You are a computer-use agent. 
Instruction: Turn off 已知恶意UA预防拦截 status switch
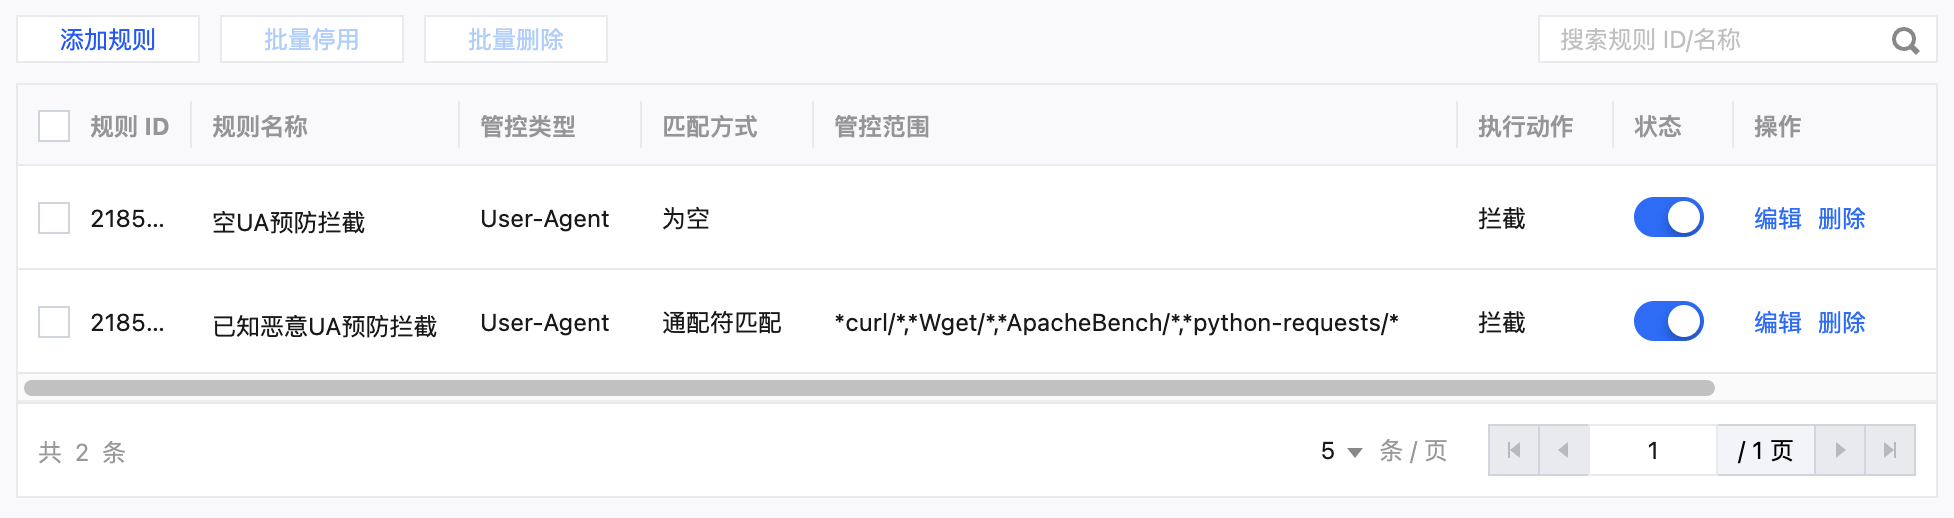(x=1668, y=322)
